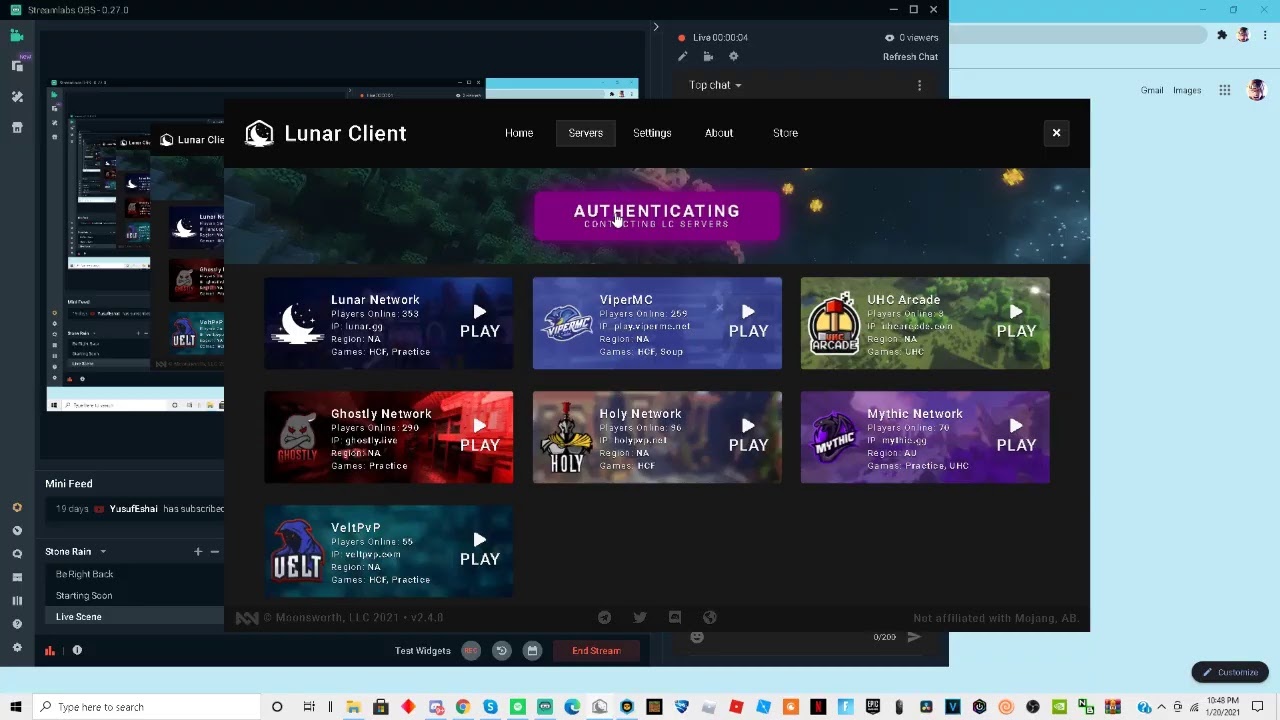Click Windows taskbar search box

pyautogui.click(x=146, y=707)
